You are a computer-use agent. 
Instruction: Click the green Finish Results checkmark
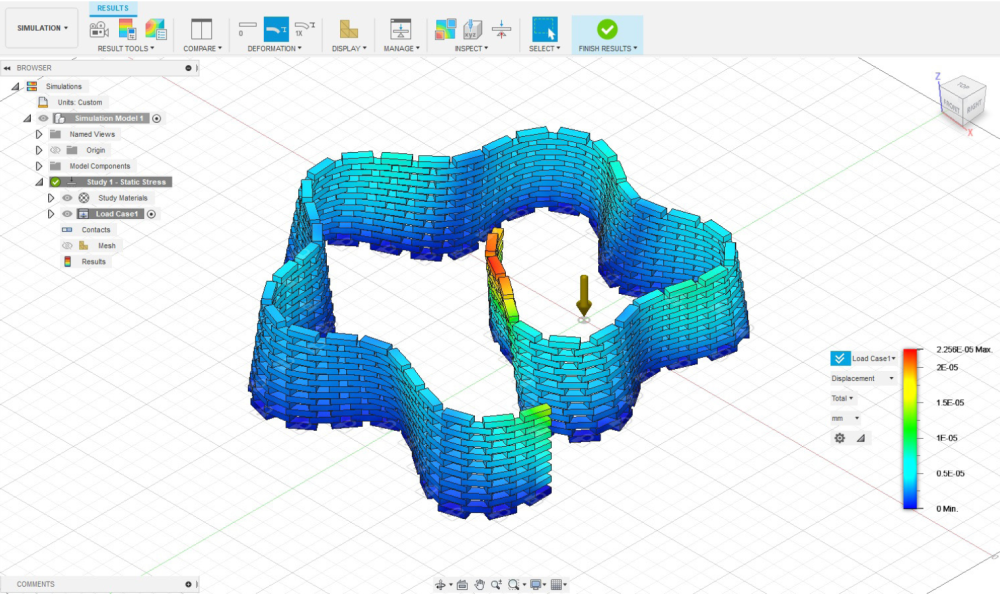607,29
